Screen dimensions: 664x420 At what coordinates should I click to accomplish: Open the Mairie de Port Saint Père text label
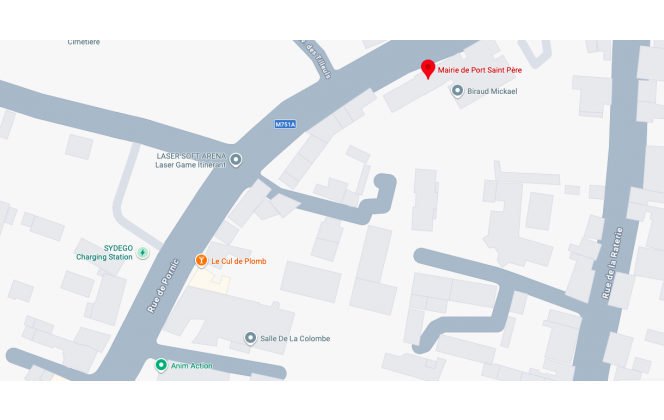tap(479, 70)
